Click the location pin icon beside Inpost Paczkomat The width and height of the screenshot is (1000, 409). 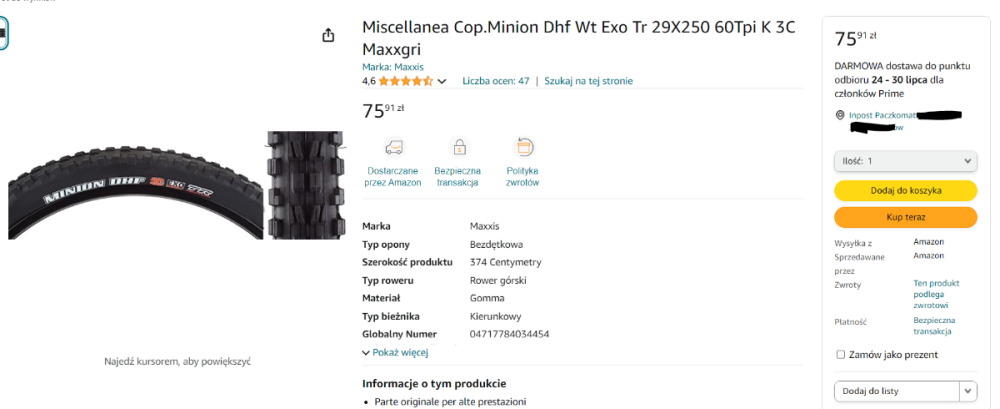840,115
